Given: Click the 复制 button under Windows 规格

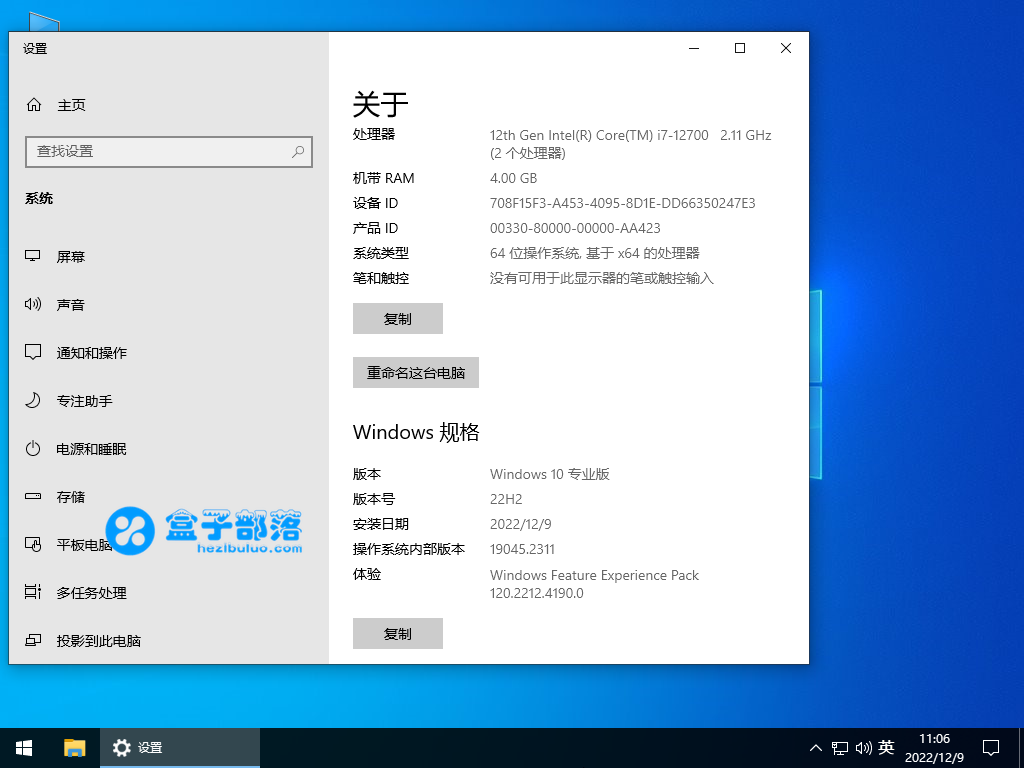Looking at the screenshot, I should click(398, 633).
